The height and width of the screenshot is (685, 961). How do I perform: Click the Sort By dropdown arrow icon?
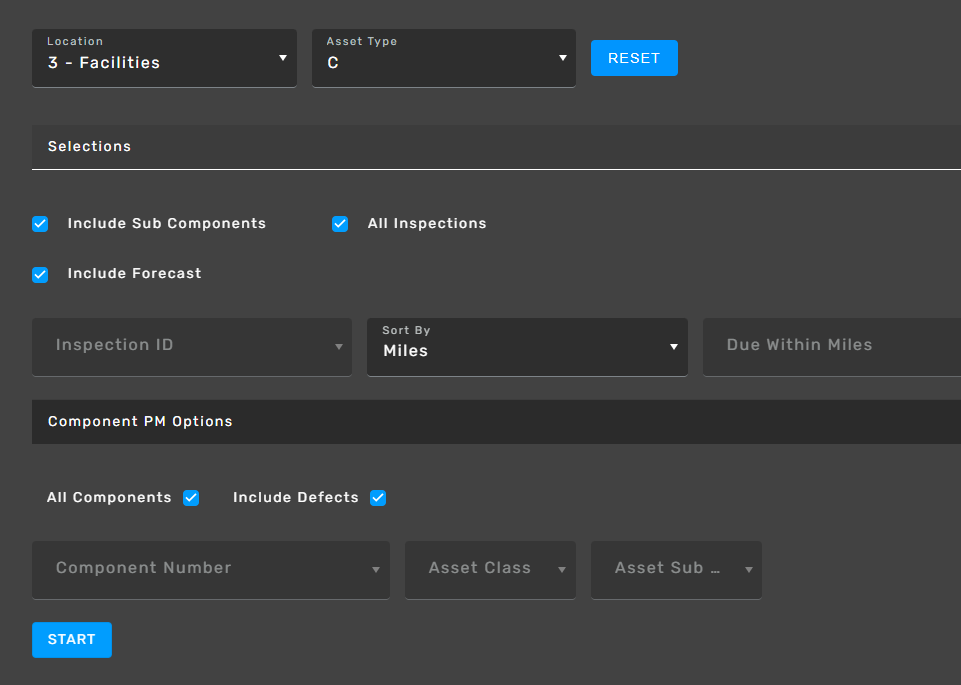[674, 346]
